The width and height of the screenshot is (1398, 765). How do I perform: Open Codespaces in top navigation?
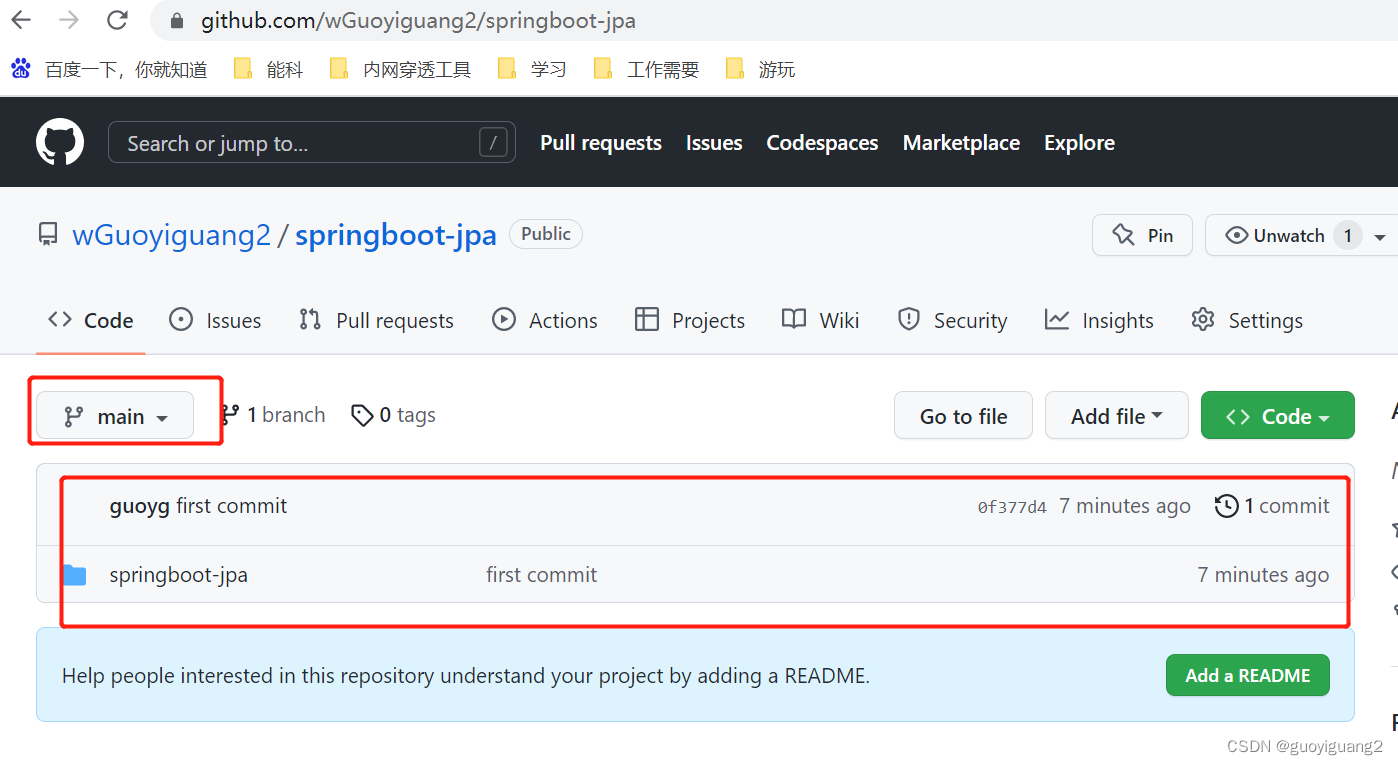click(x=822, y=143)
